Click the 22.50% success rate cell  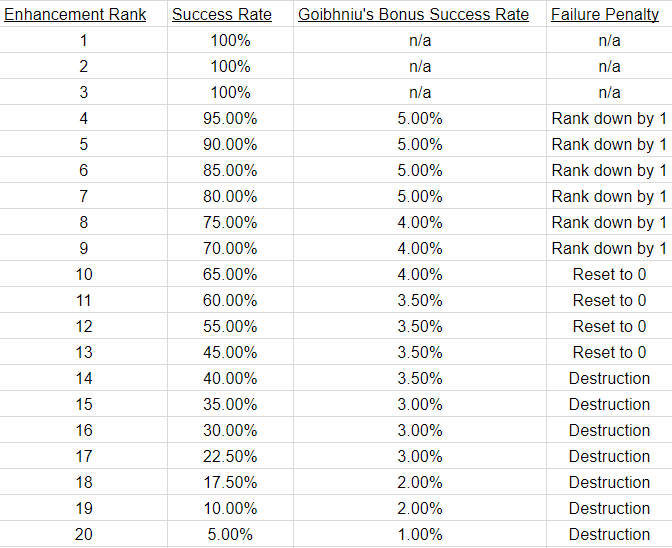point(230,456)
